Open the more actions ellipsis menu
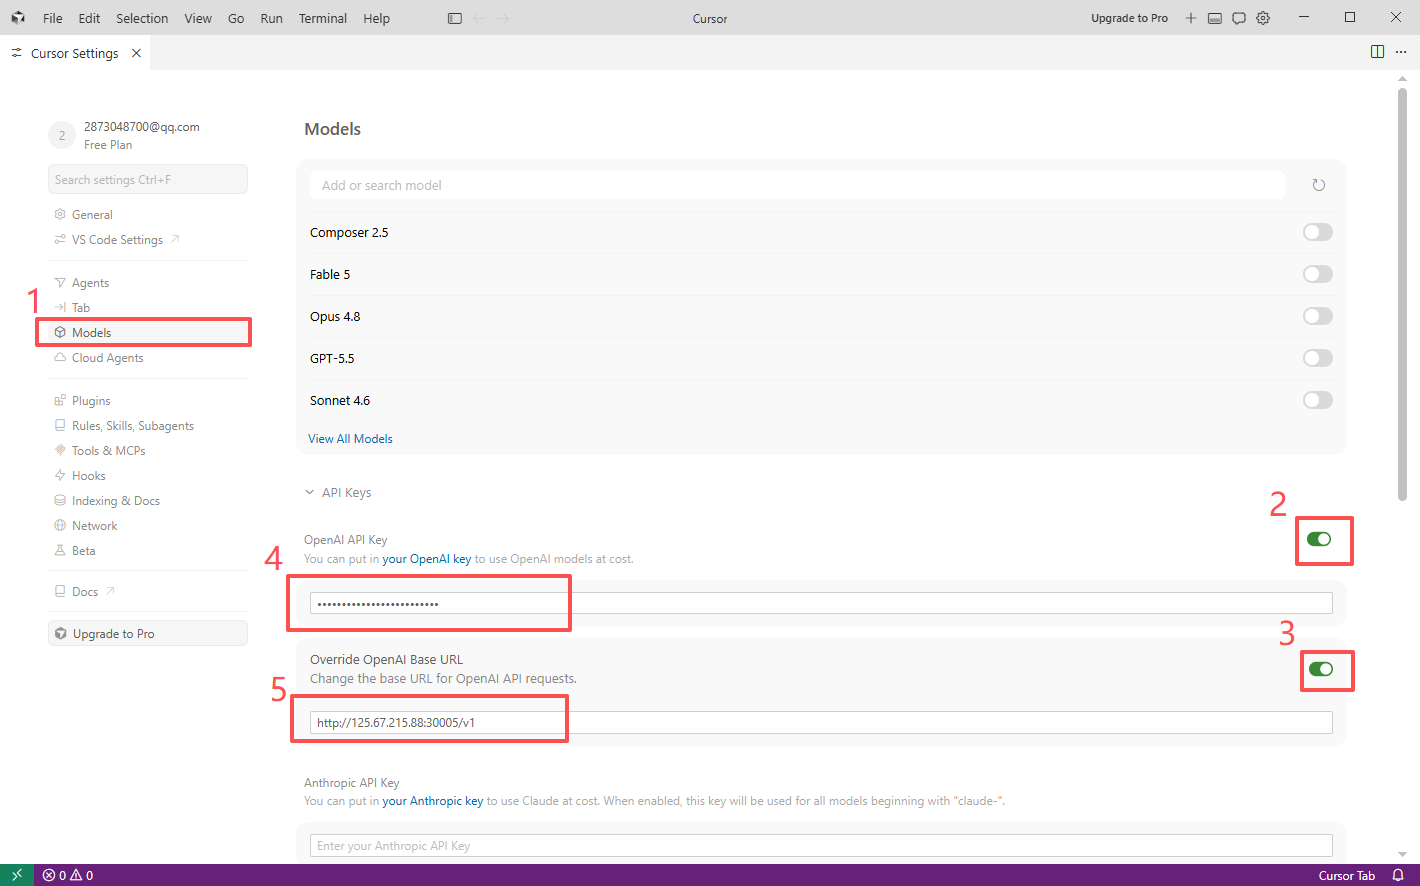Image resolution: width=1420 pixels, height=886 pixels. point(1401,52)
